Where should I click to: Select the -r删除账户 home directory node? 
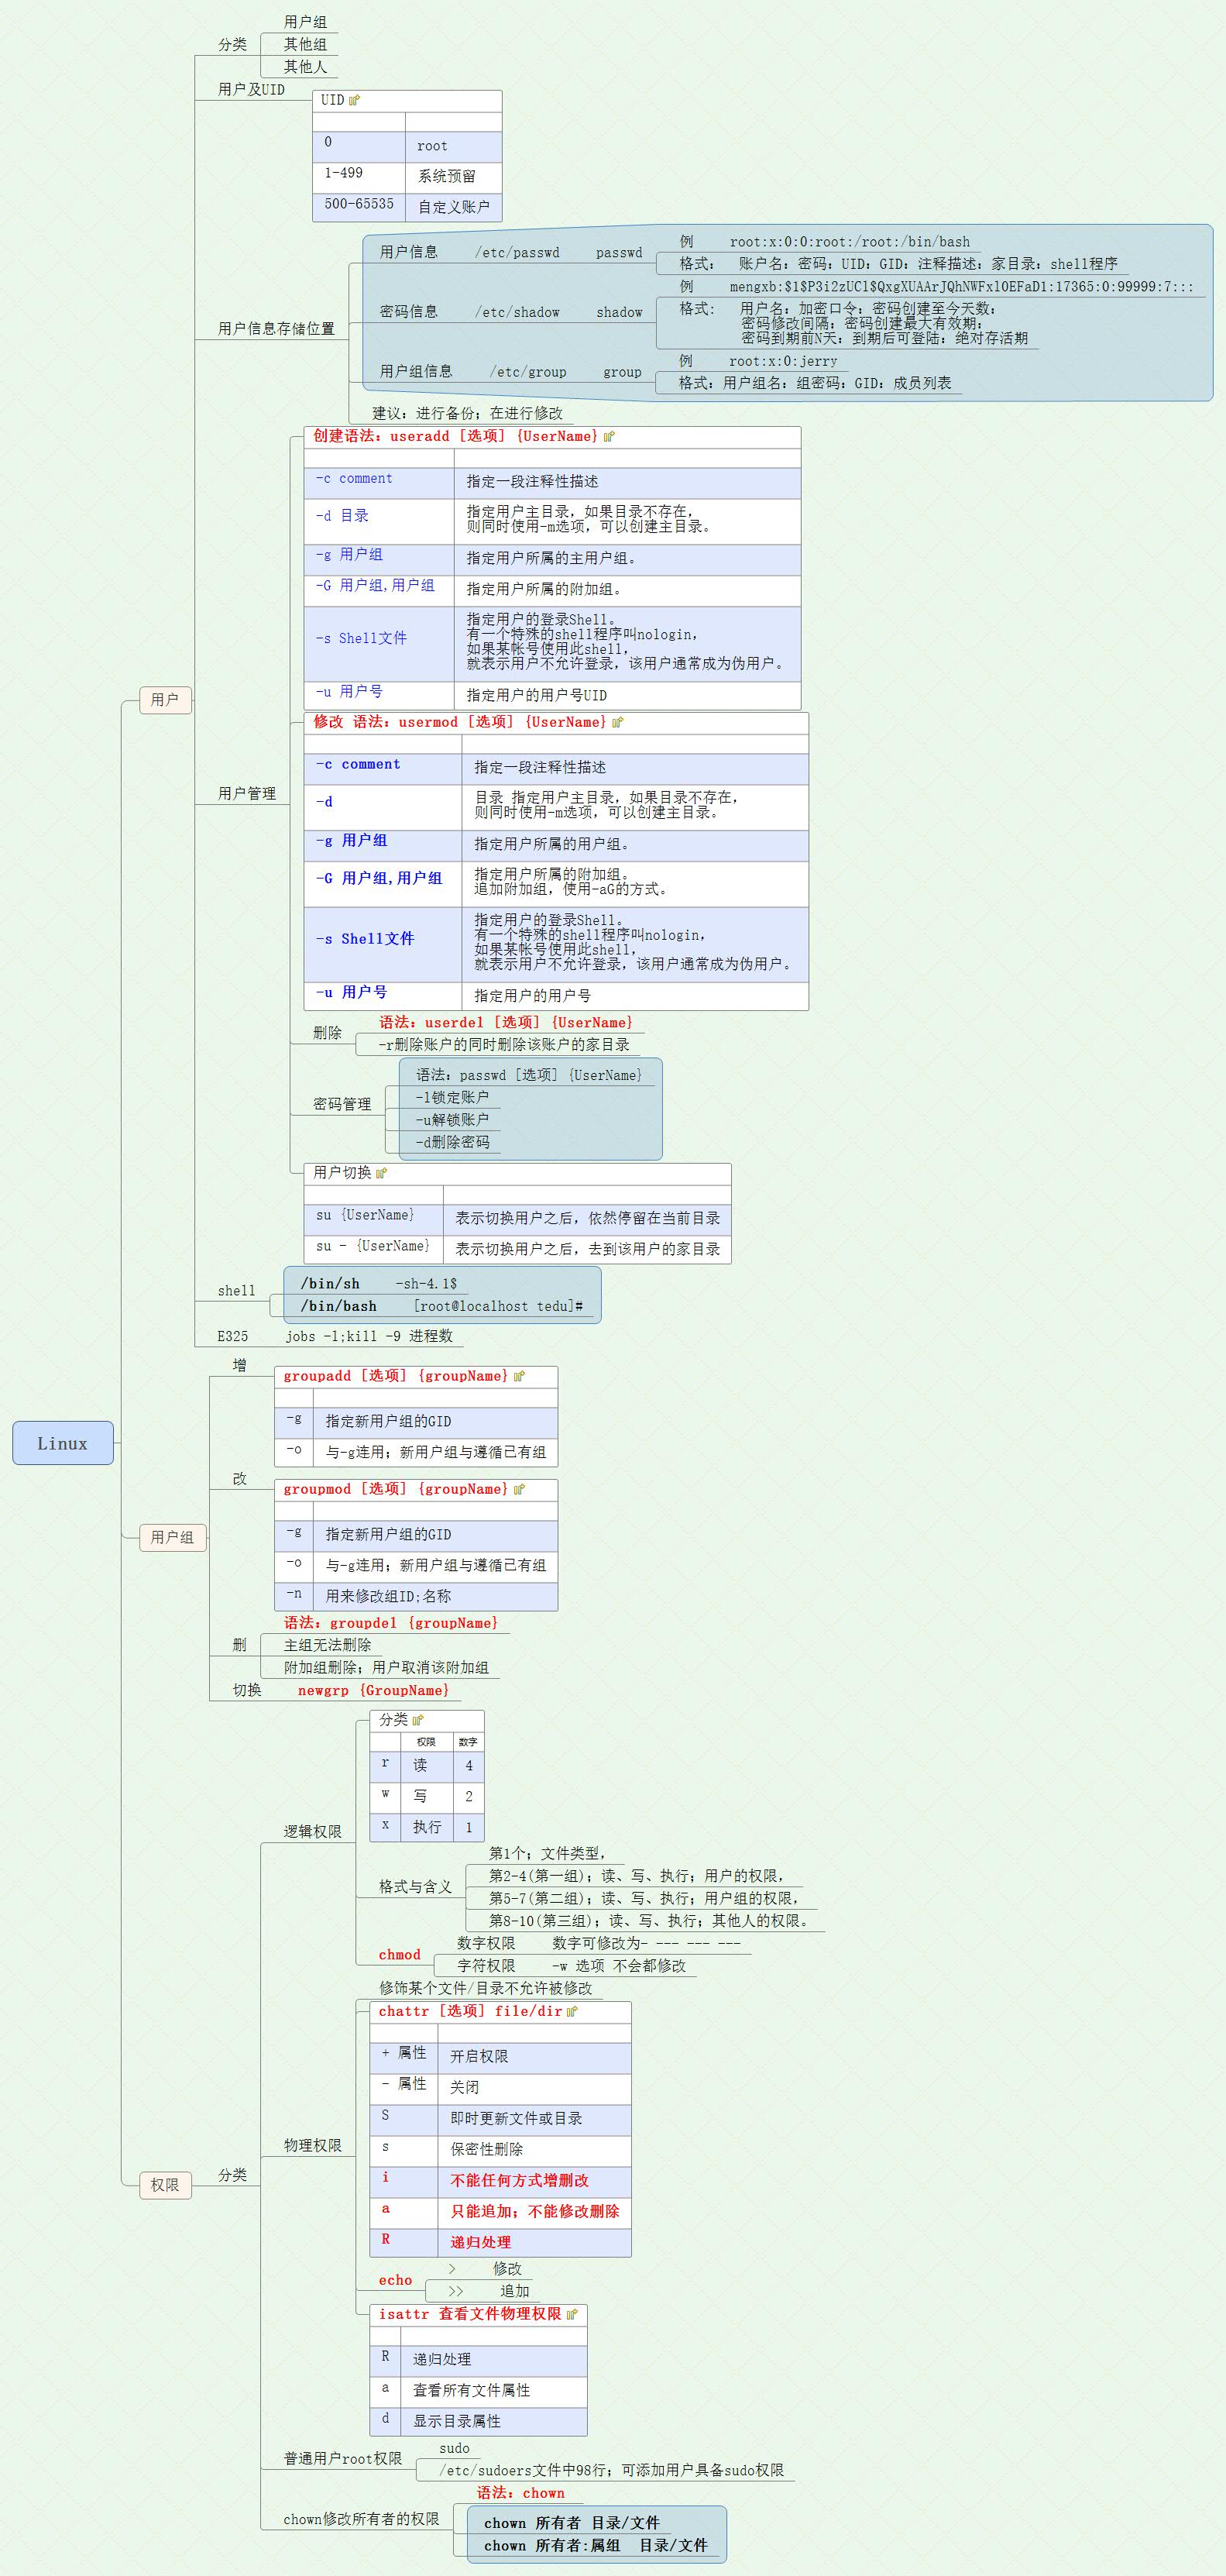pyautogui.click(x=504, y=1045)
